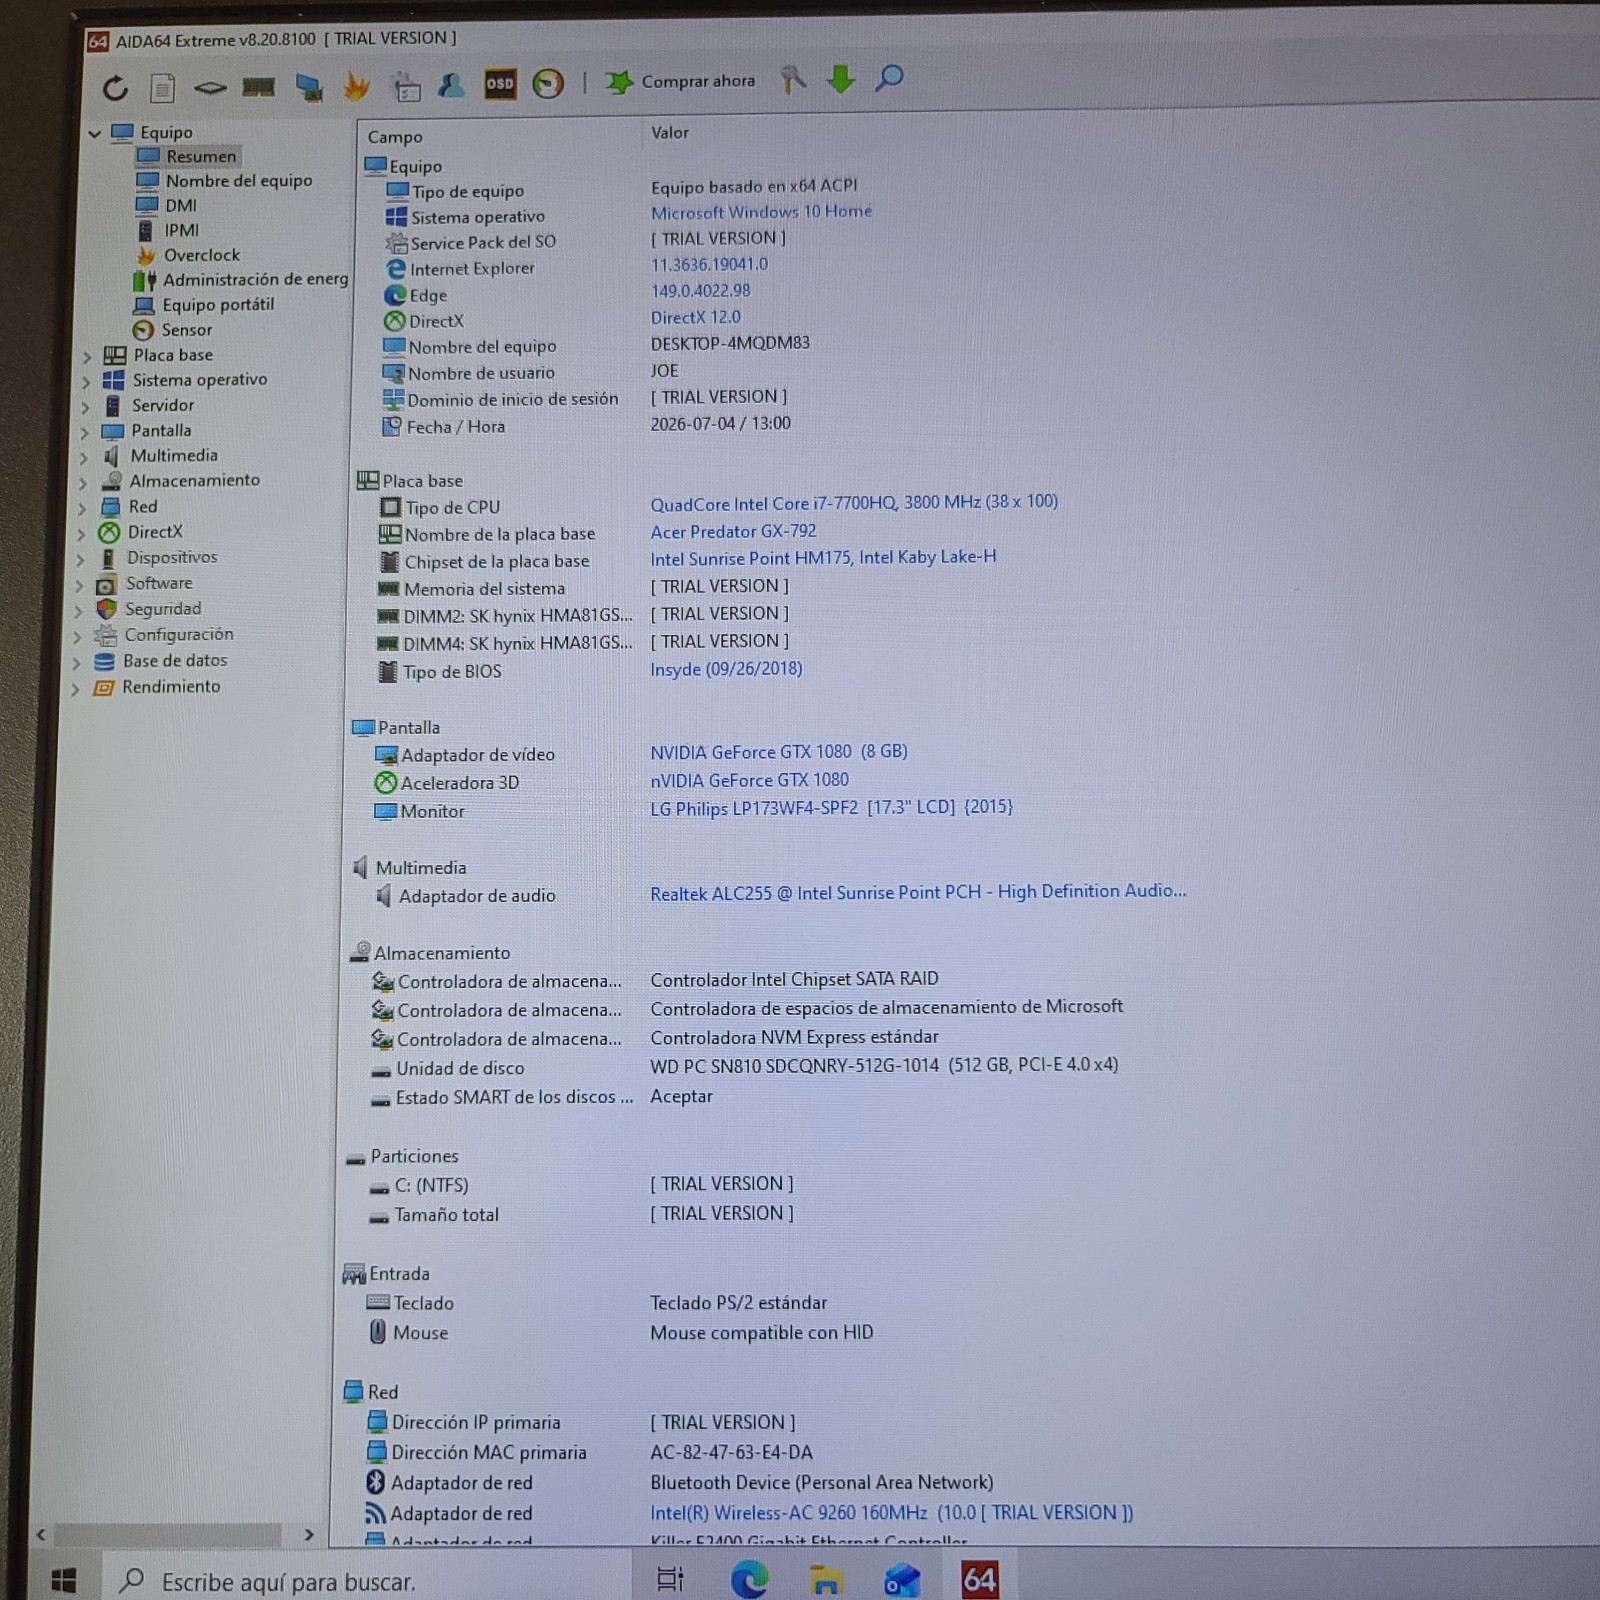Open the Windows Start button
The image size is (1600, 1600).
coord(63,1580)
